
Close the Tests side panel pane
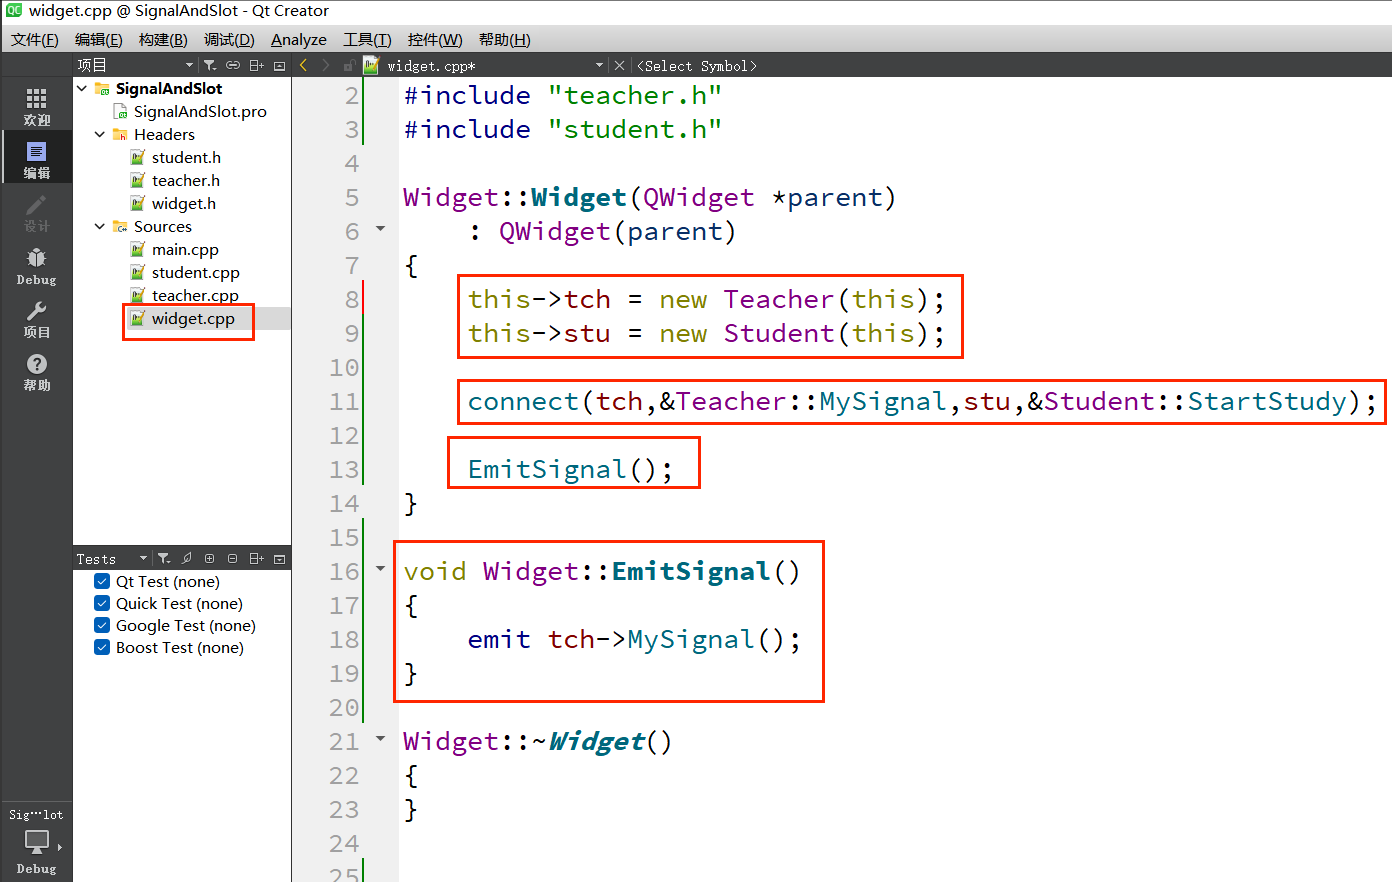[x=280, y=558]
